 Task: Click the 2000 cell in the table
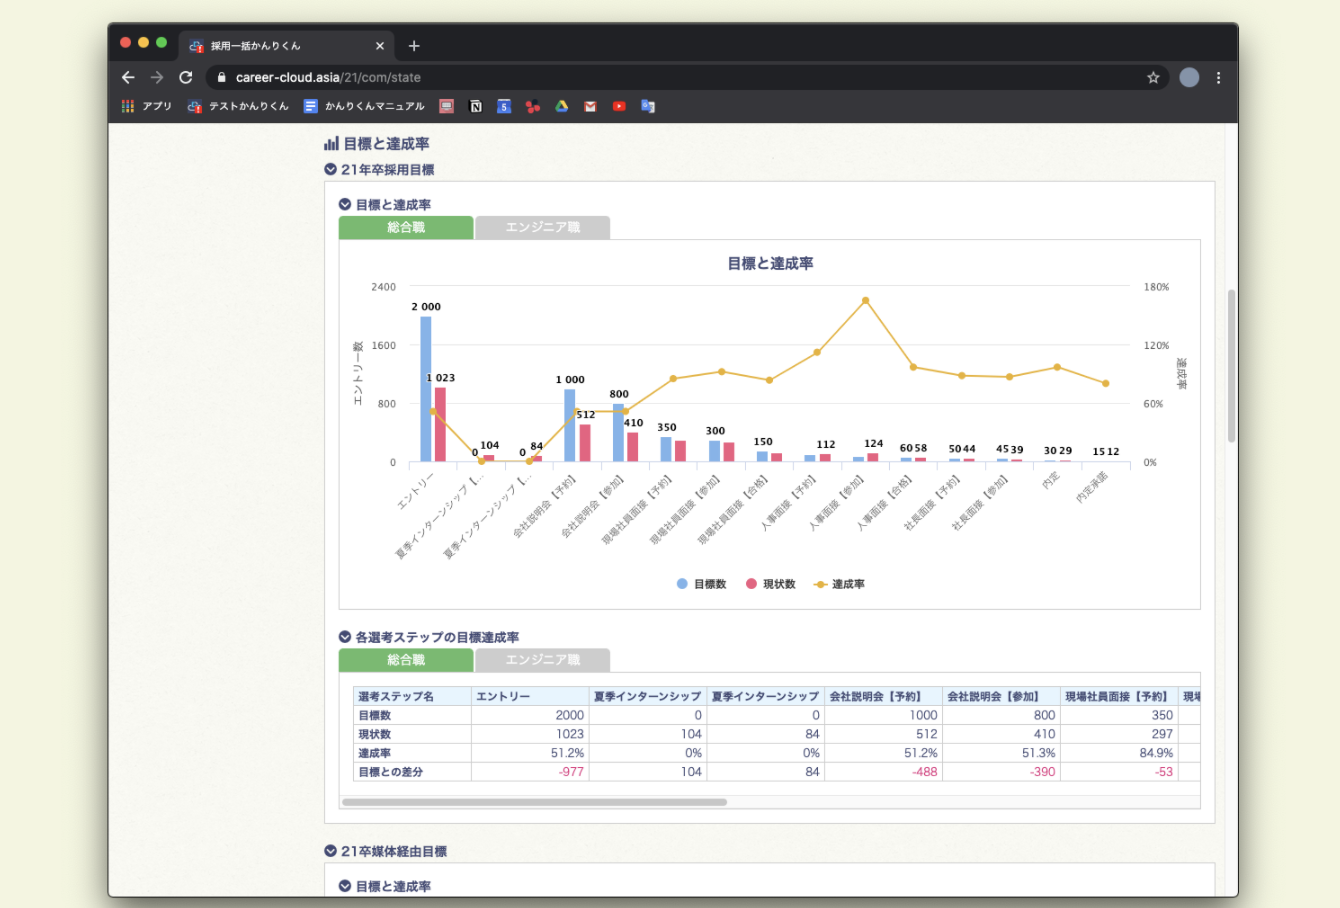[x=530, y=715]
